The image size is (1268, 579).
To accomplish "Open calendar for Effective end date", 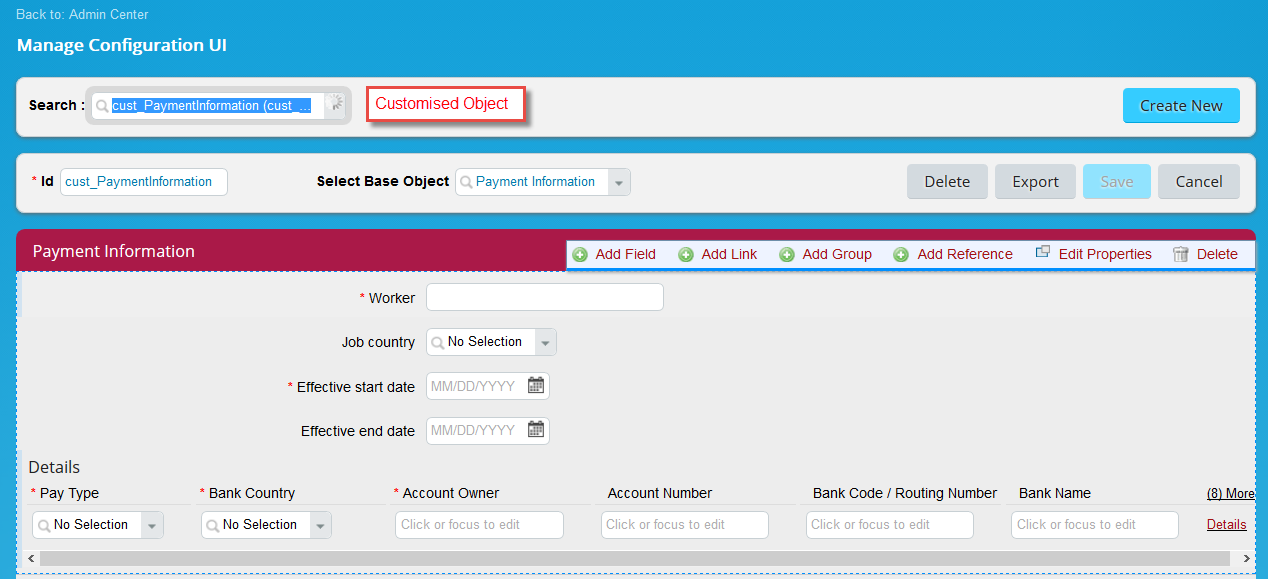I will (x=536, y=429).
